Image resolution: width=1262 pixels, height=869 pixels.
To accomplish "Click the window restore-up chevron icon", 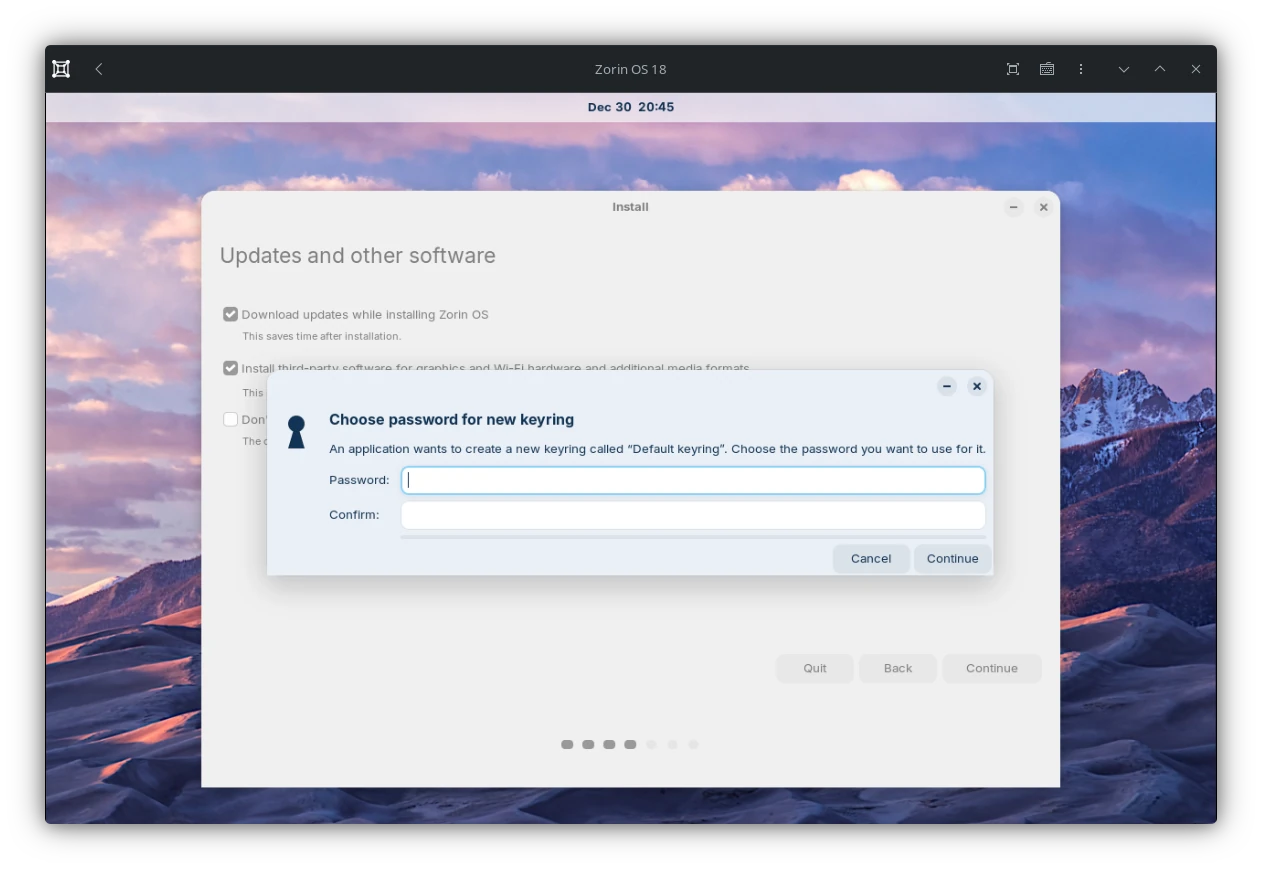I will pos(1159,69).
